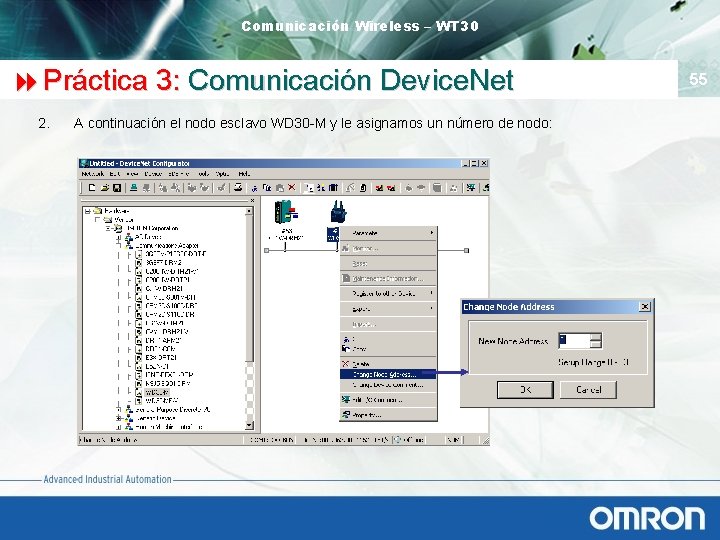Open the Device menu
The width and height of the screenshot is (720, 540).
pyautogui.click(x=153, y=174)
